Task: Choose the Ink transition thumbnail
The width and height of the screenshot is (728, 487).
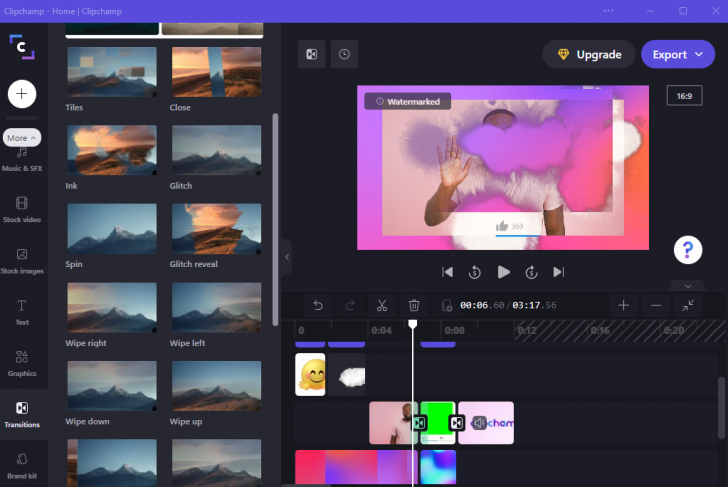Action: [112, 150]
